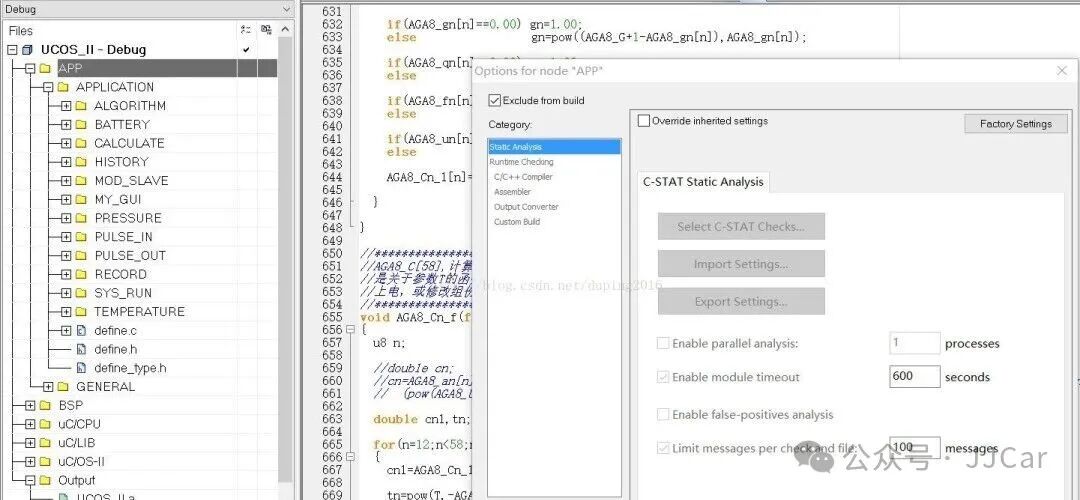Click the APPLICATION folder icon
Viewport: 1080px width, 500px height.
63,87
